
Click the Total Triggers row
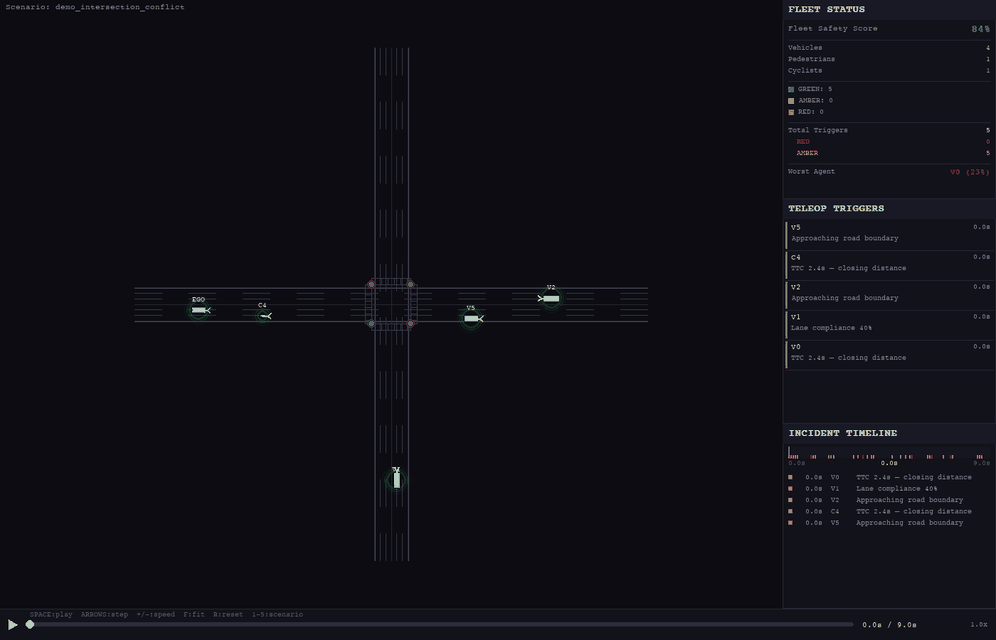tap(889, 131)
